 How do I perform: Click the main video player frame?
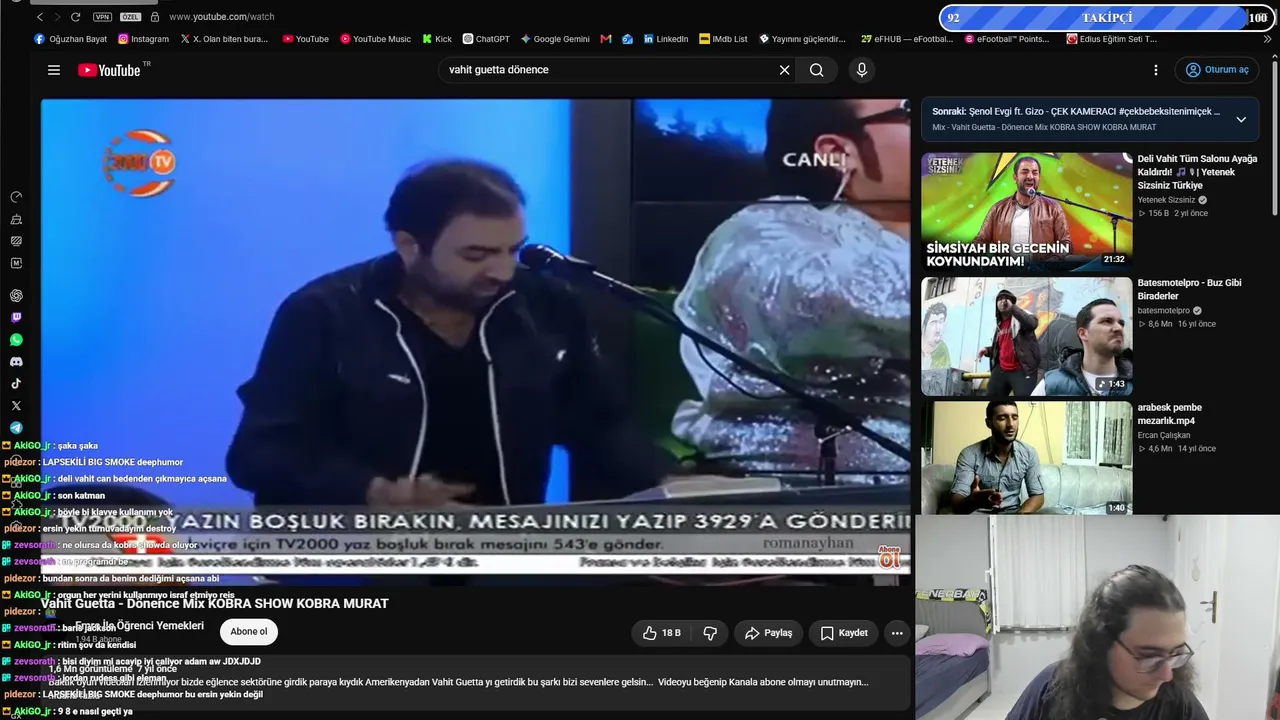pos(475,341)
